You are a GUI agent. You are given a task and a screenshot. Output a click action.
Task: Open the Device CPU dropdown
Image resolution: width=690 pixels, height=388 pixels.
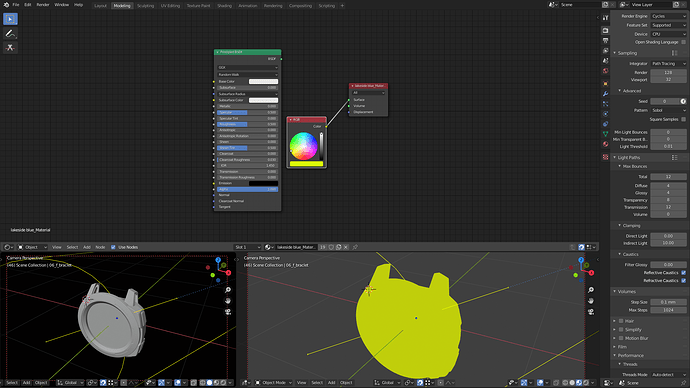click(x=668, y=34)
